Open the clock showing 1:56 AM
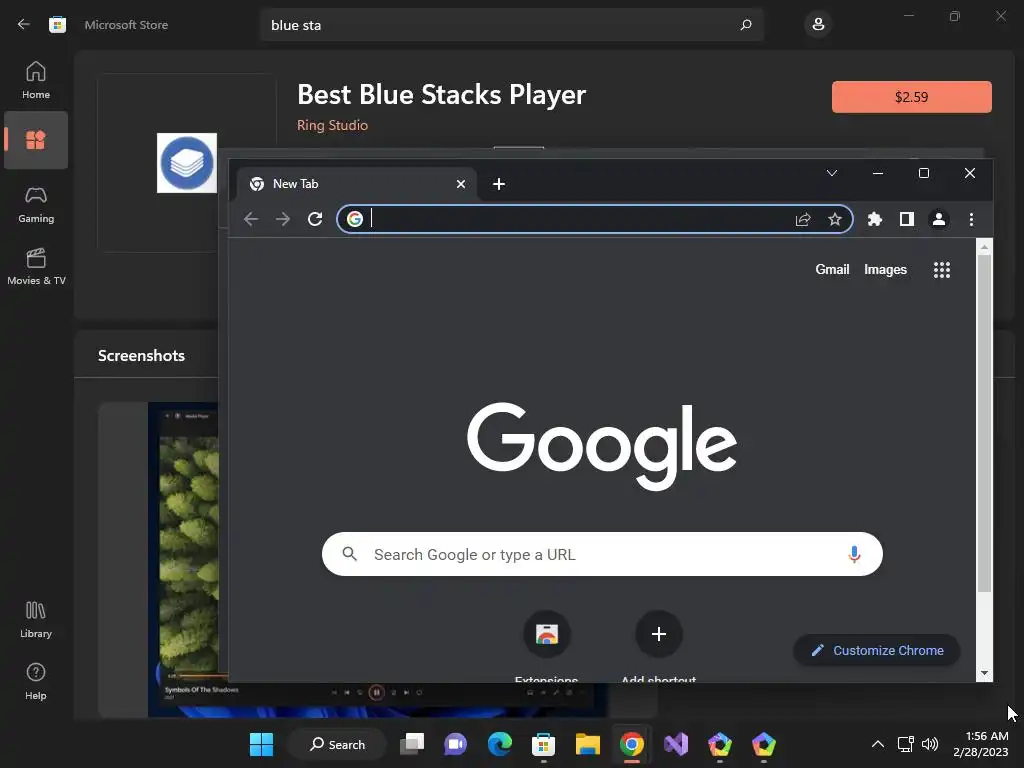Viewport: 1024px width, 768px height. pos(982,744)
